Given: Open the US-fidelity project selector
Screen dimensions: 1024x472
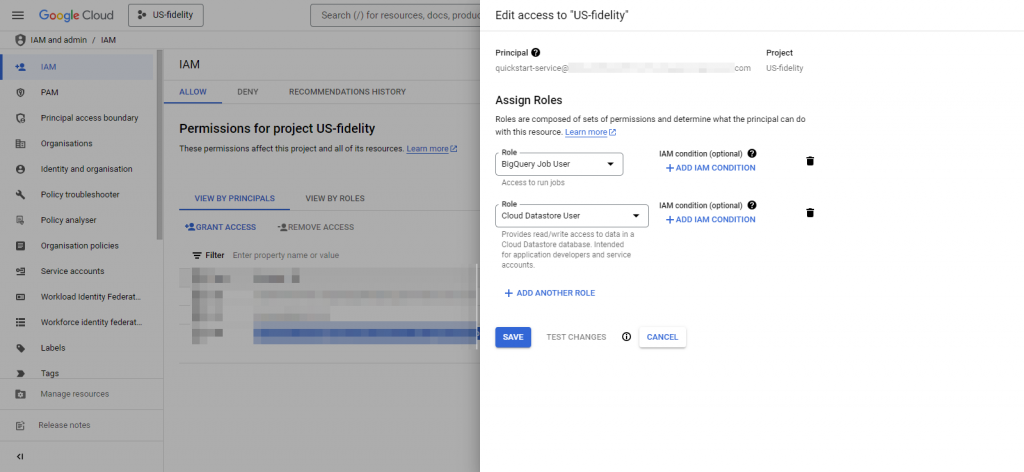Looking at the screenshot, I should coord(166,16).
